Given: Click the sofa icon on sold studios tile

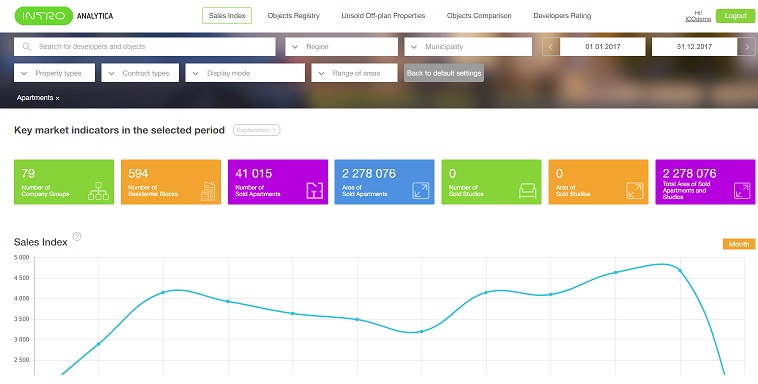Looking at the screenshot, I should [x=527, y=191].
